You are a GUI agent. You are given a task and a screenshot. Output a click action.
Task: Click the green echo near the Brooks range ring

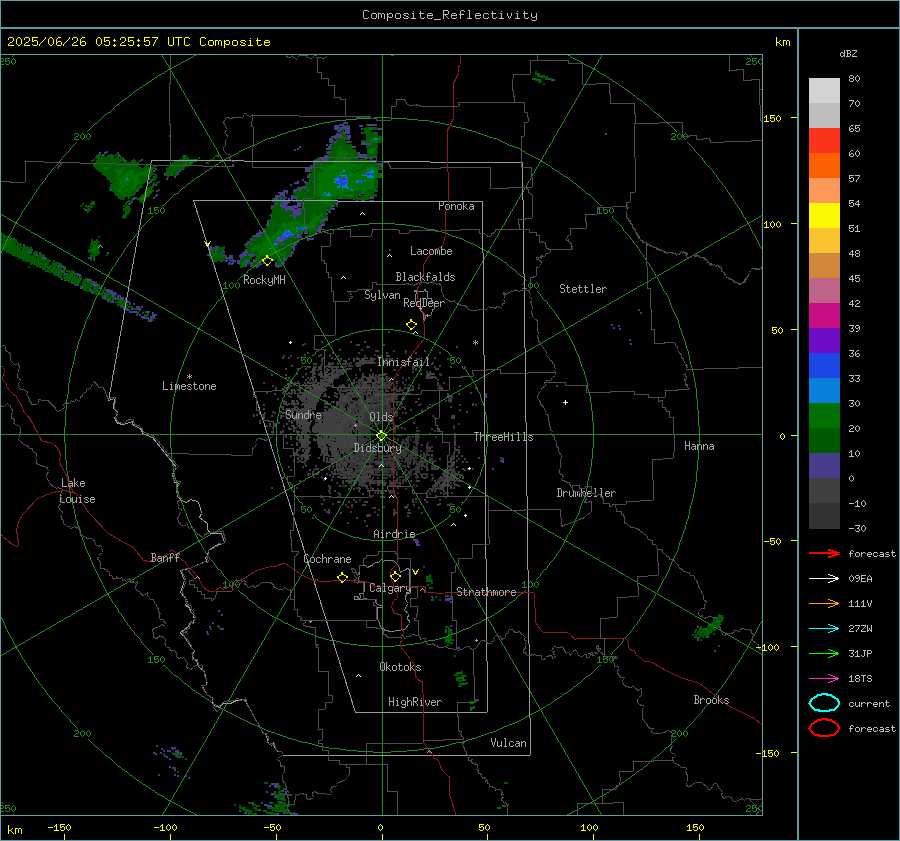point(709,627)
